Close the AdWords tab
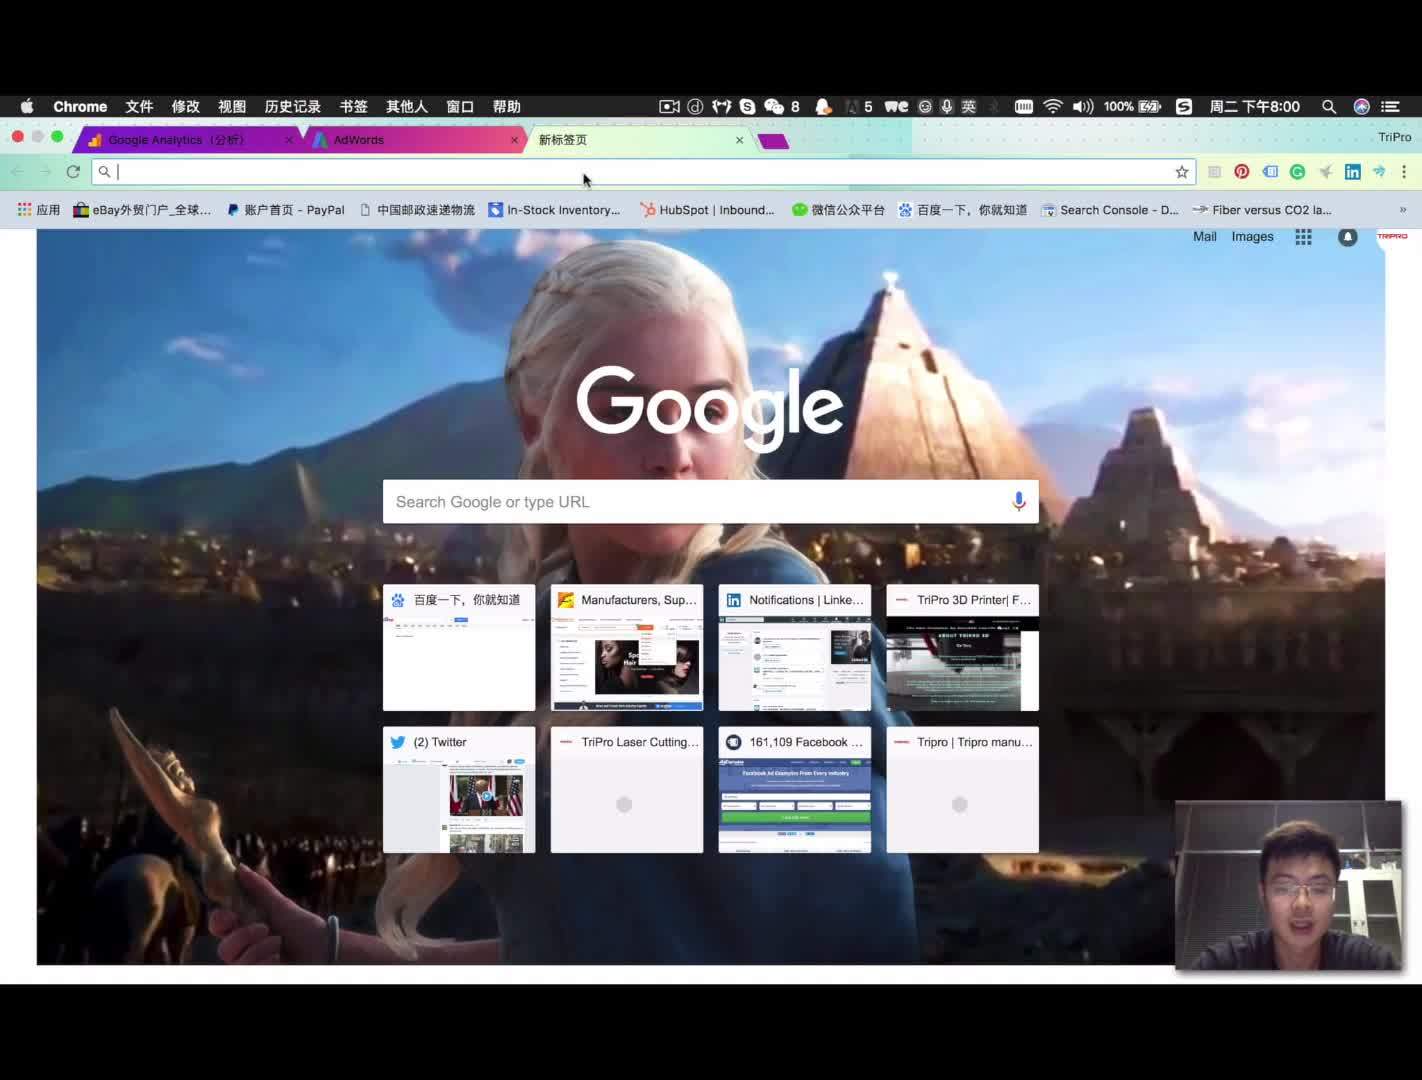The height and width of the screenshot is (1080, 1422). (x=514, y=140)
